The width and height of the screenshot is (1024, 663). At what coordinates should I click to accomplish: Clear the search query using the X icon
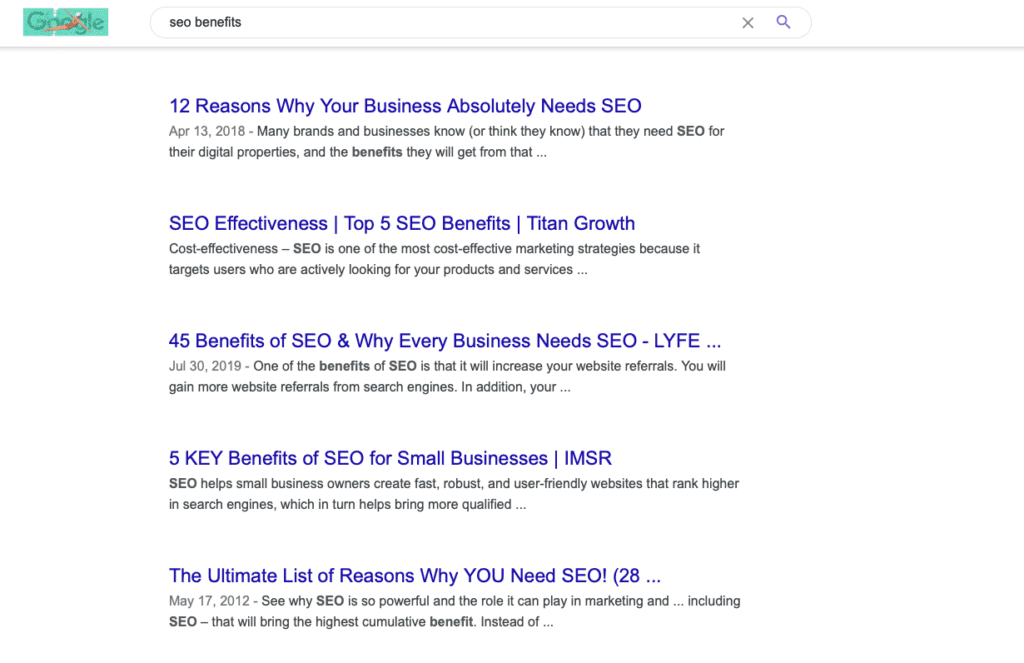coord(747,22)
